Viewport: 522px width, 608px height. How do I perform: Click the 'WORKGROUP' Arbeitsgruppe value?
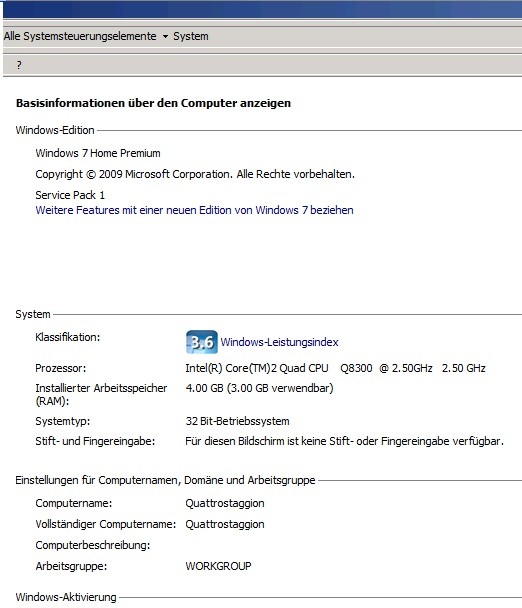pyautogui.click(x=218, y=566)
